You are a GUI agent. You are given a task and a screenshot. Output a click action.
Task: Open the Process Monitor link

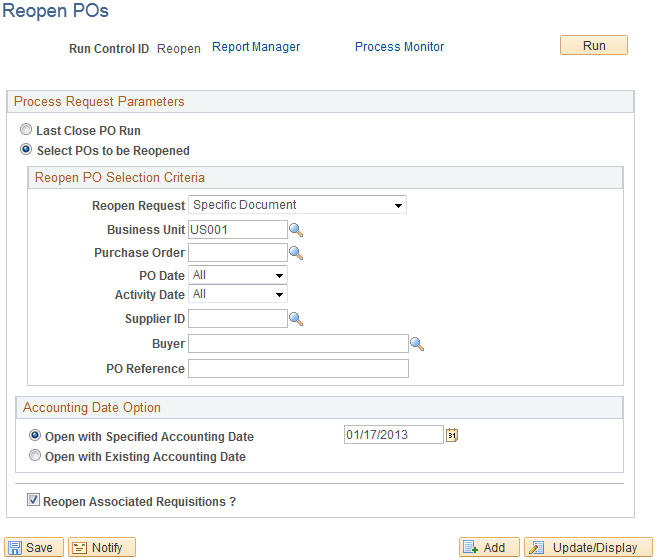point(400,47)
